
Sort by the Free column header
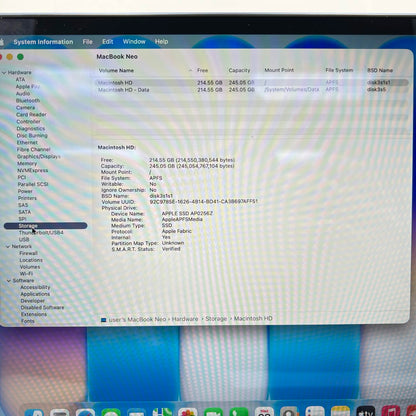click(202, 70)
